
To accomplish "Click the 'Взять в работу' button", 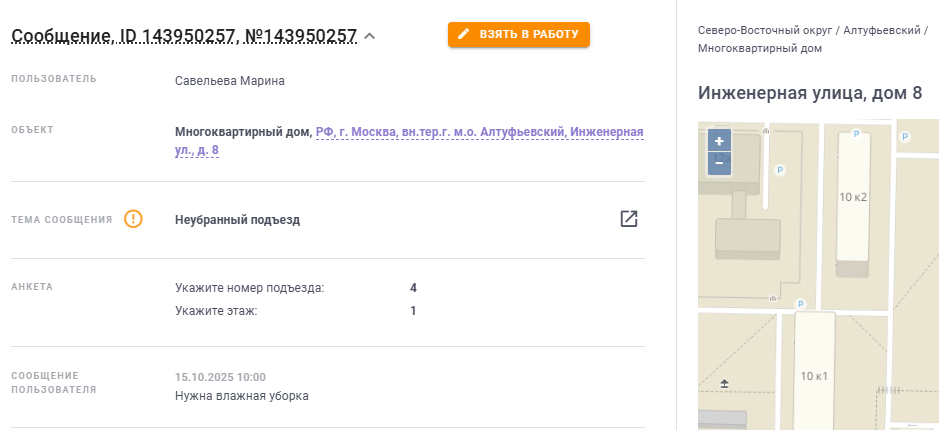I will tap(519, 35).
